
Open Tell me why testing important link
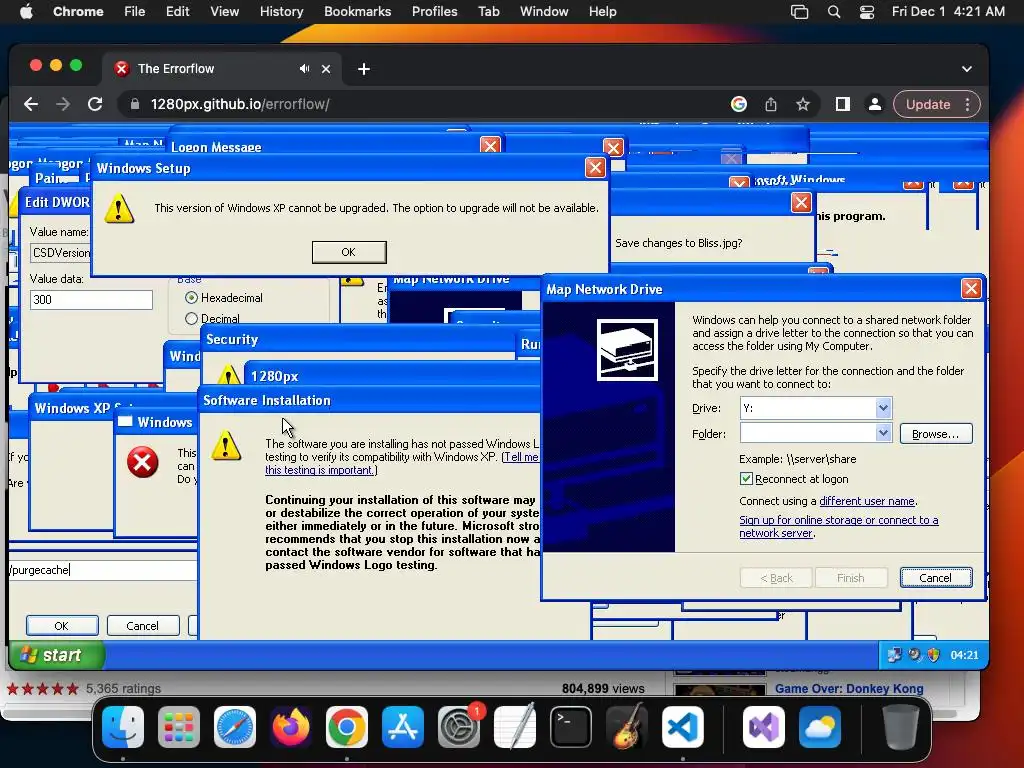(402, 464)
